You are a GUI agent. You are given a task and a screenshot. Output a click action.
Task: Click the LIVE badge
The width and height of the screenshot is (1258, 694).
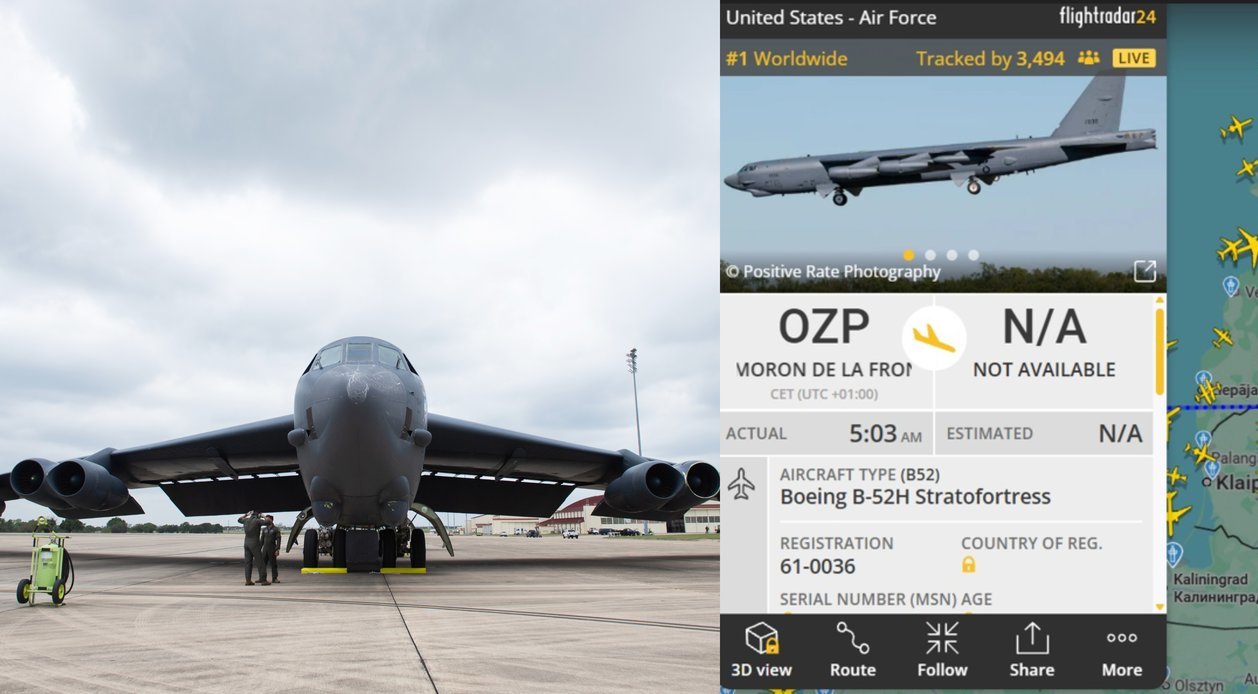[x=1134, y=58]
